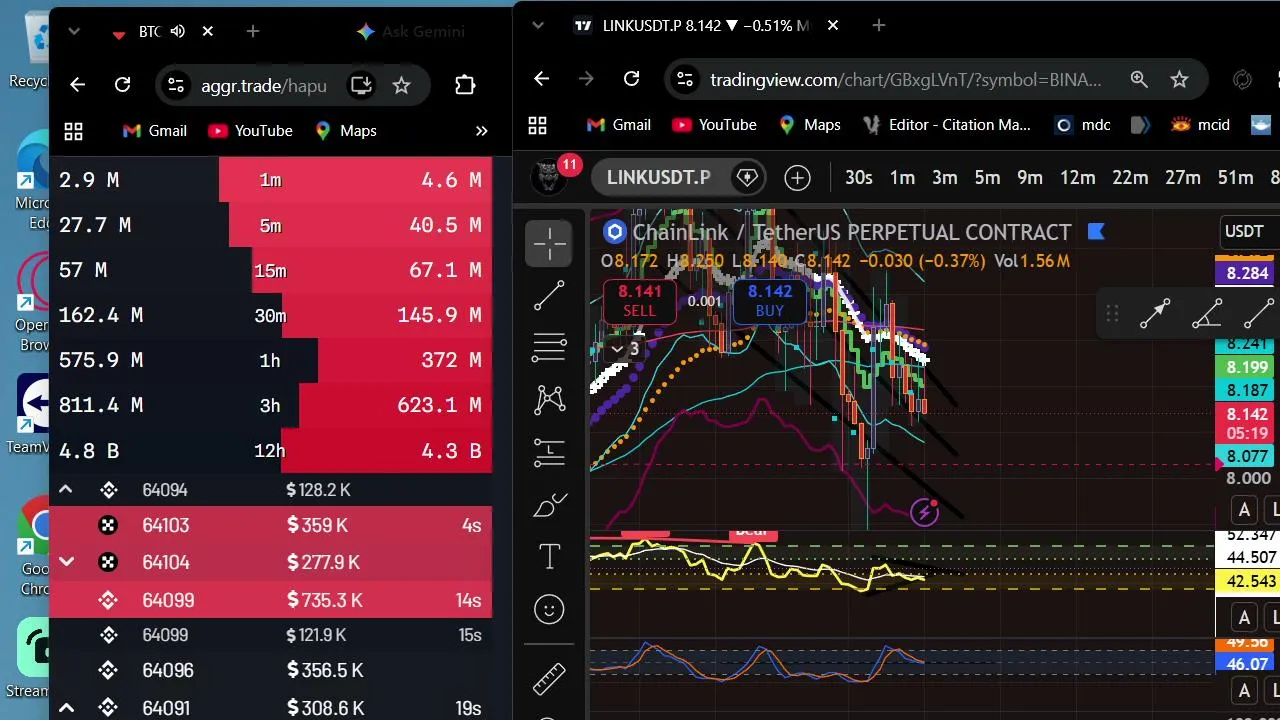Select the crosshair cursor tool
The image size is (1280, 720).
(549, 243)
